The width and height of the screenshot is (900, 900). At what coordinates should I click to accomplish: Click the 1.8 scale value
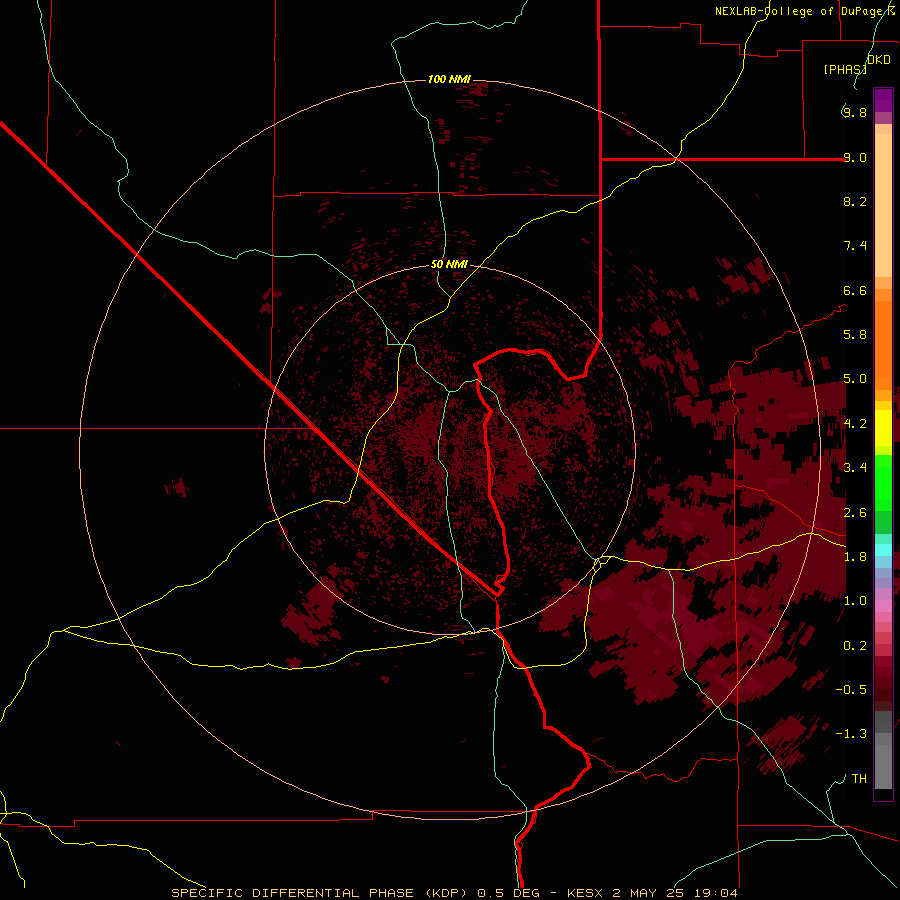(855, 557)
